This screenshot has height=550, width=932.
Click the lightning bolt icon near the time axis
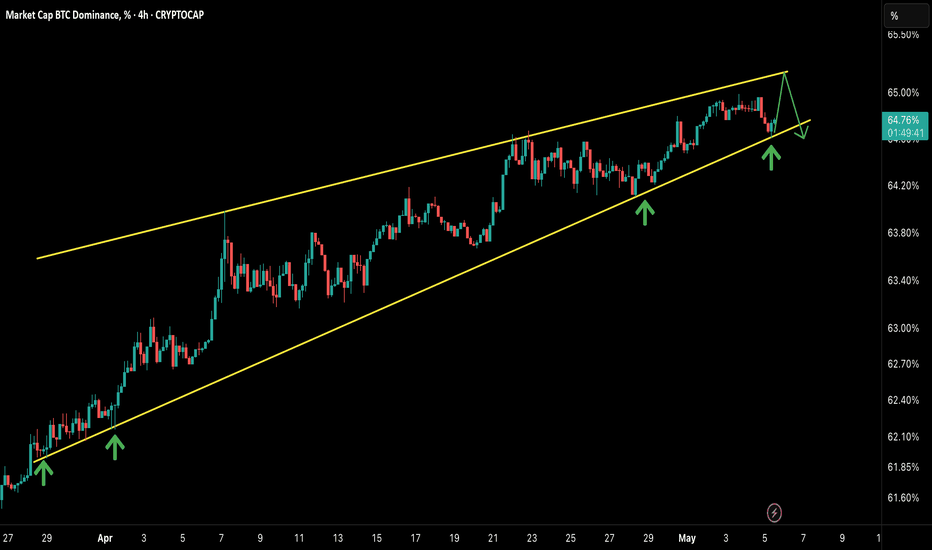774,512
